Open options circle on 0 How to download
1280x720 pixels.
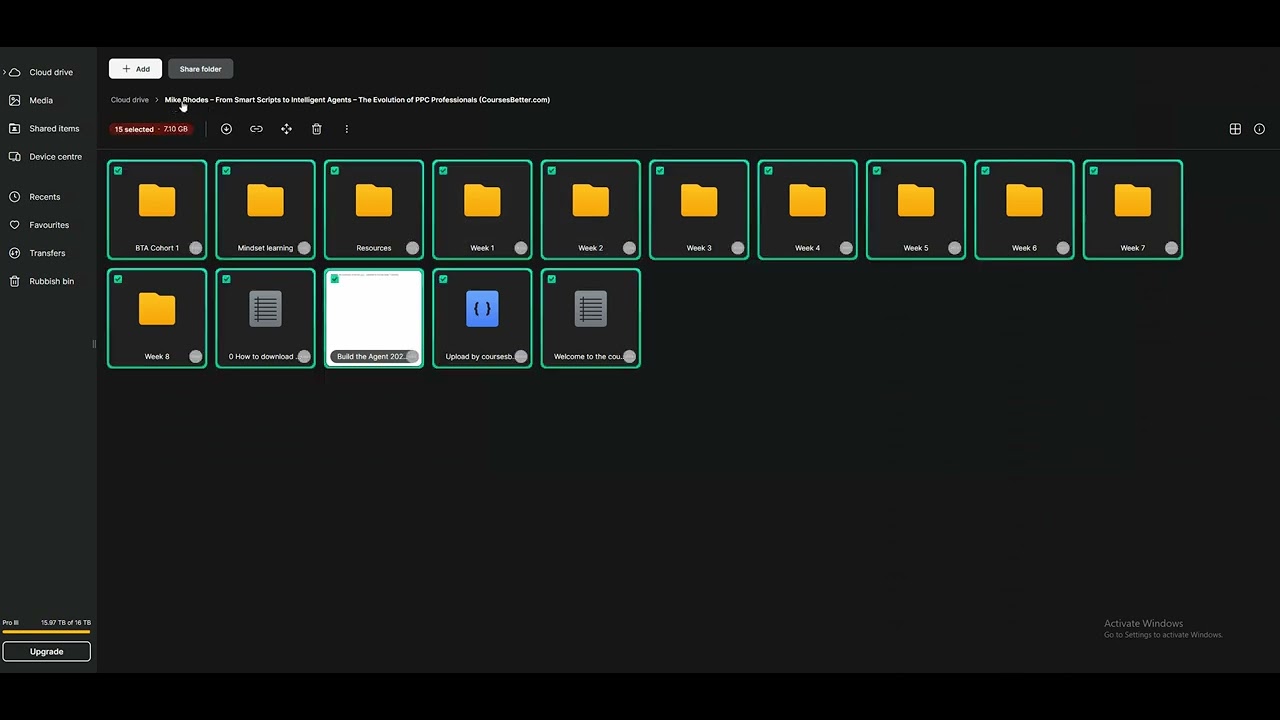tap(304, 356)
